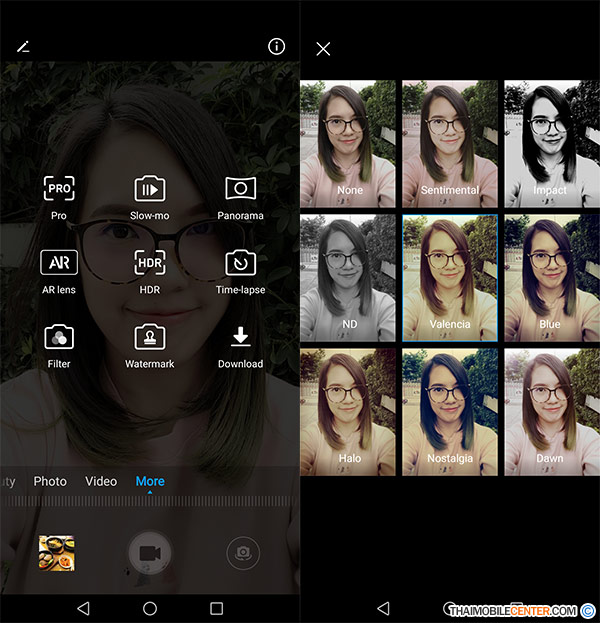The height and width of the screenshot is (623, 600).
Task: Switch to the Photo tab
Action: coord(50,481)
